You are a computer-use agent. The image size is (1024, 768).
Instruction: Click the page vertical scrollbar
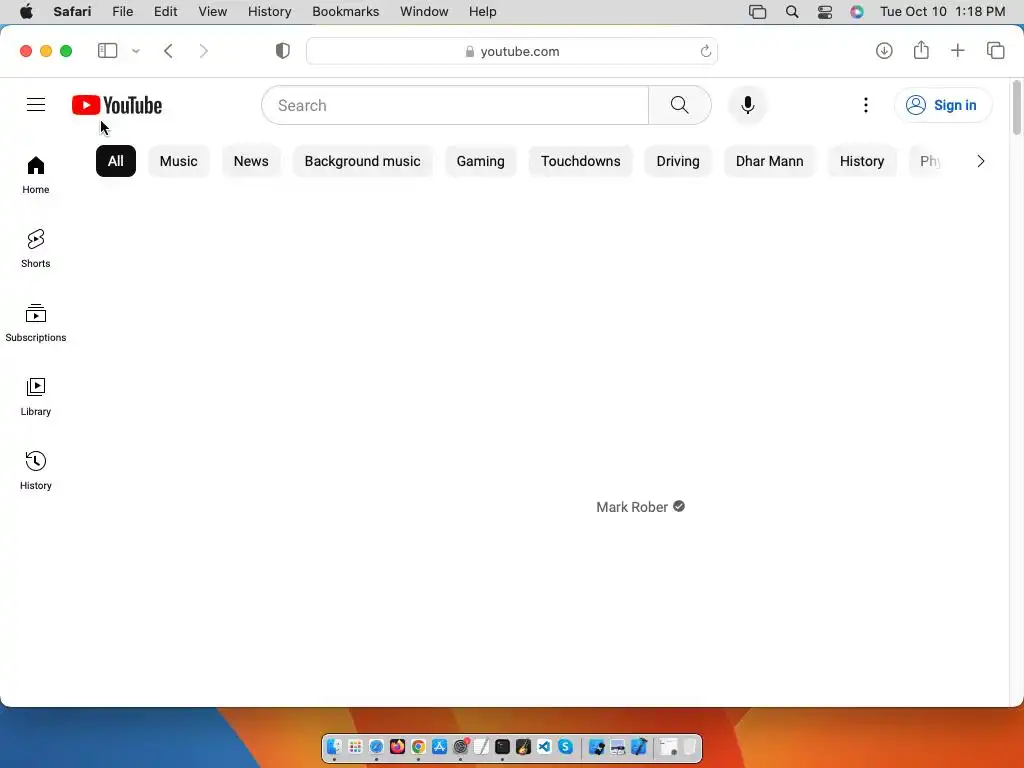[x=1016, y=107]
